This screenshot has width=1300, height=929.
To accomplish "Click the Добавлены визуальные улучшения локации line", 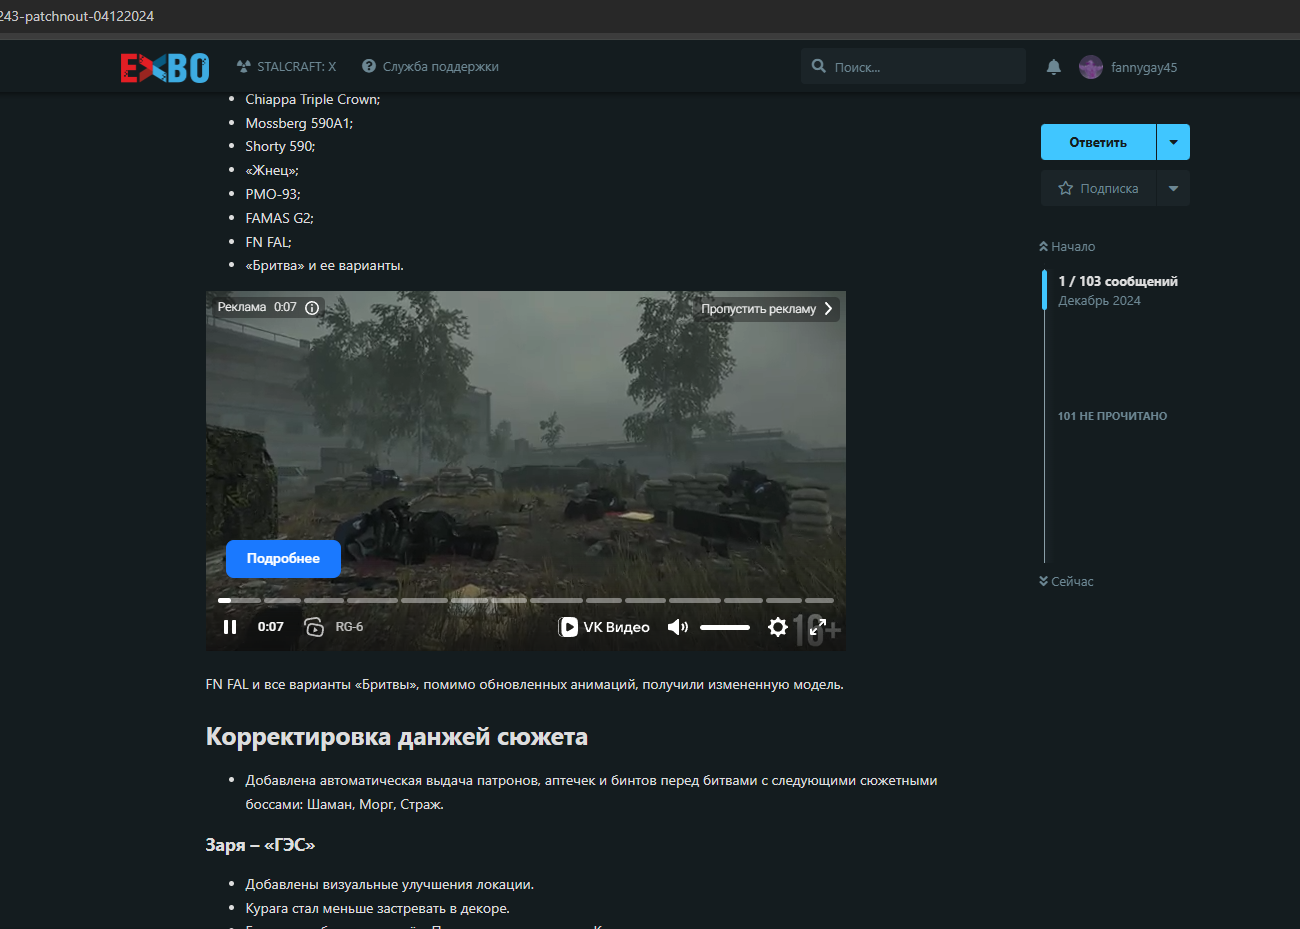I will [x=390, y=885].
